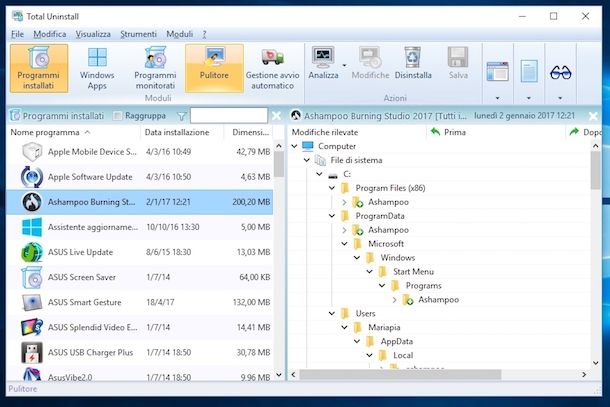Click the ASUS Live Update globe icon
This screenshot has height=407, width=610.
pos(32,252)
